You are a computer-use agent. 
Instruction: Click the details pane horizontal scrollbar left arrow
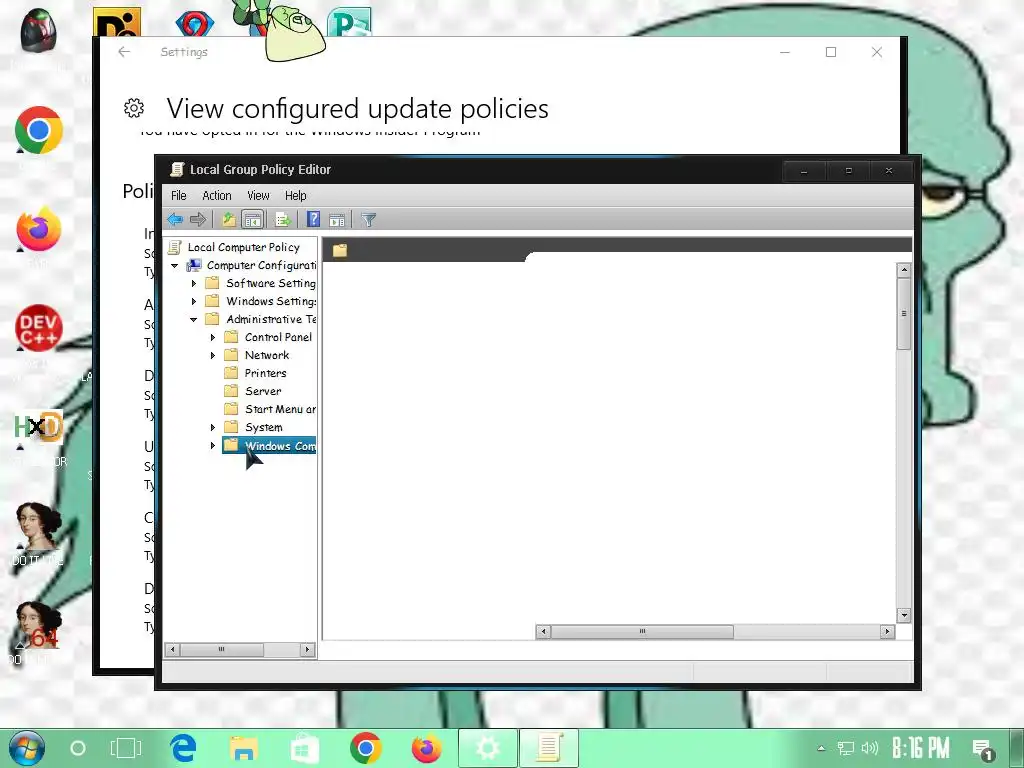tap(543, 632)
